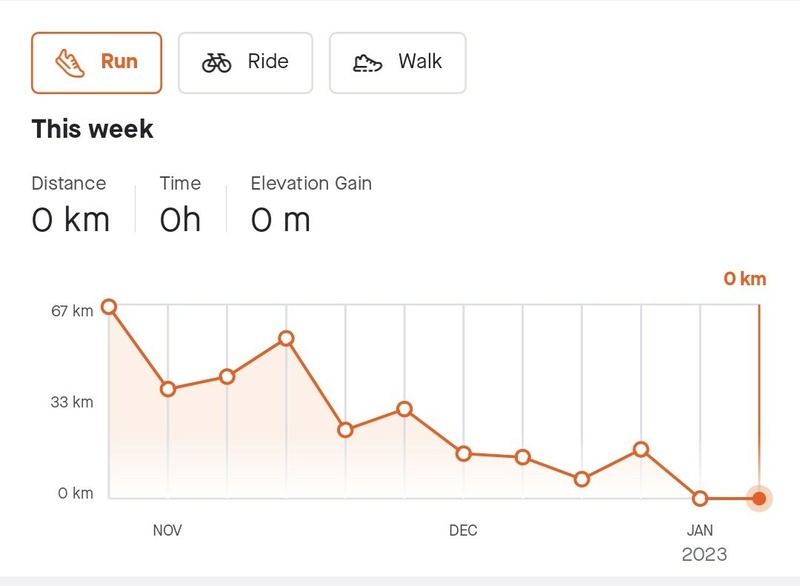The image size is (800, 586).
Task: Click the 2023 year label
Action: click(x=704, y=554)
